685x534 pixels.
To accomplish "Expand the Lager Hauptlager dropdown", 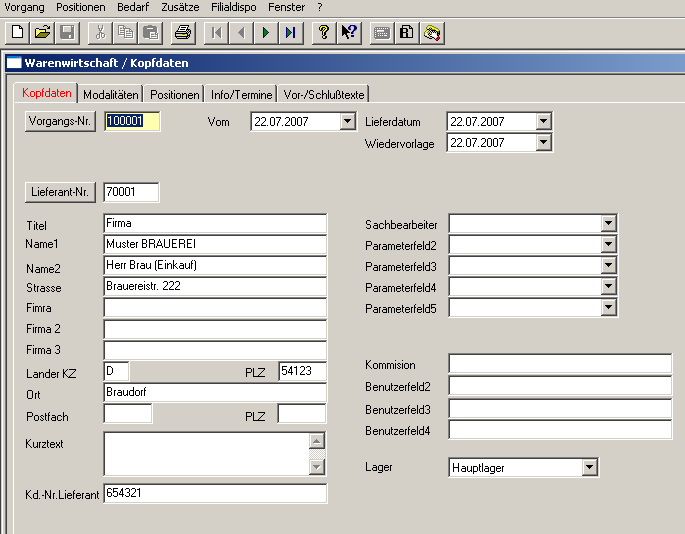I will tap(589, 467).
